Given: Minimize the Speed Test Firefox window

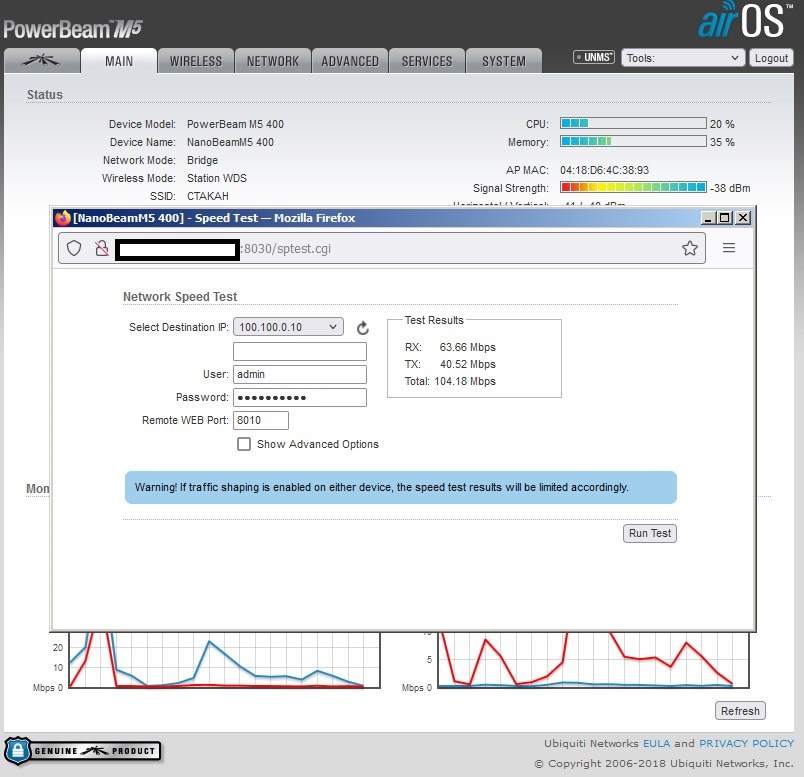Looking at the screenshot, I should coord(709,218).
